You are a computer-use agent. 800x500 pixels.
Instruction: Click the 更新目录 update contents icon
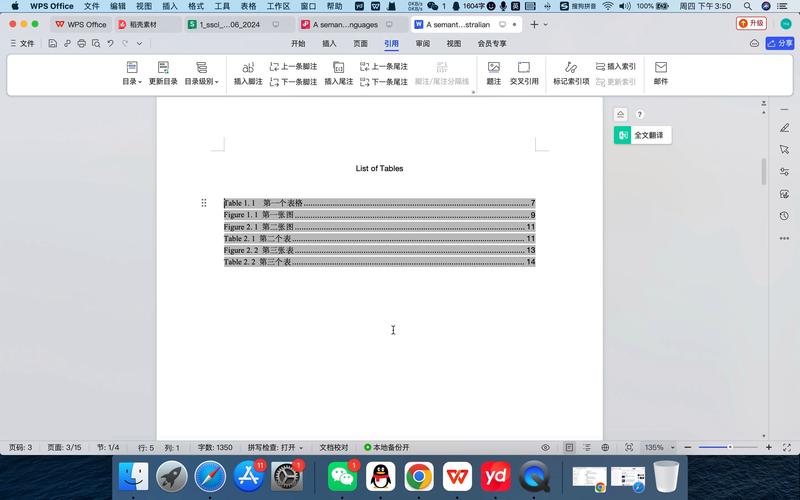coord(163,73)
